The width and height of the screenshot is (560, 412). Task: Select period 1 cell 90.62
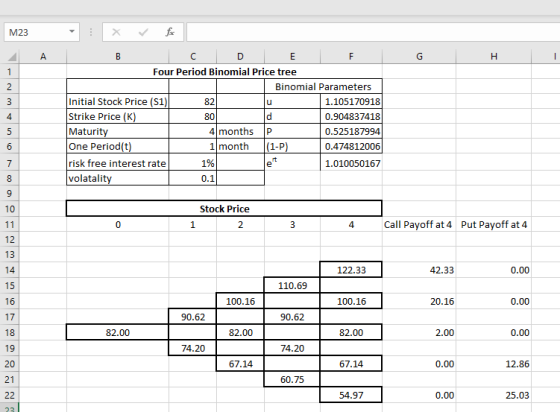[193, 317]
